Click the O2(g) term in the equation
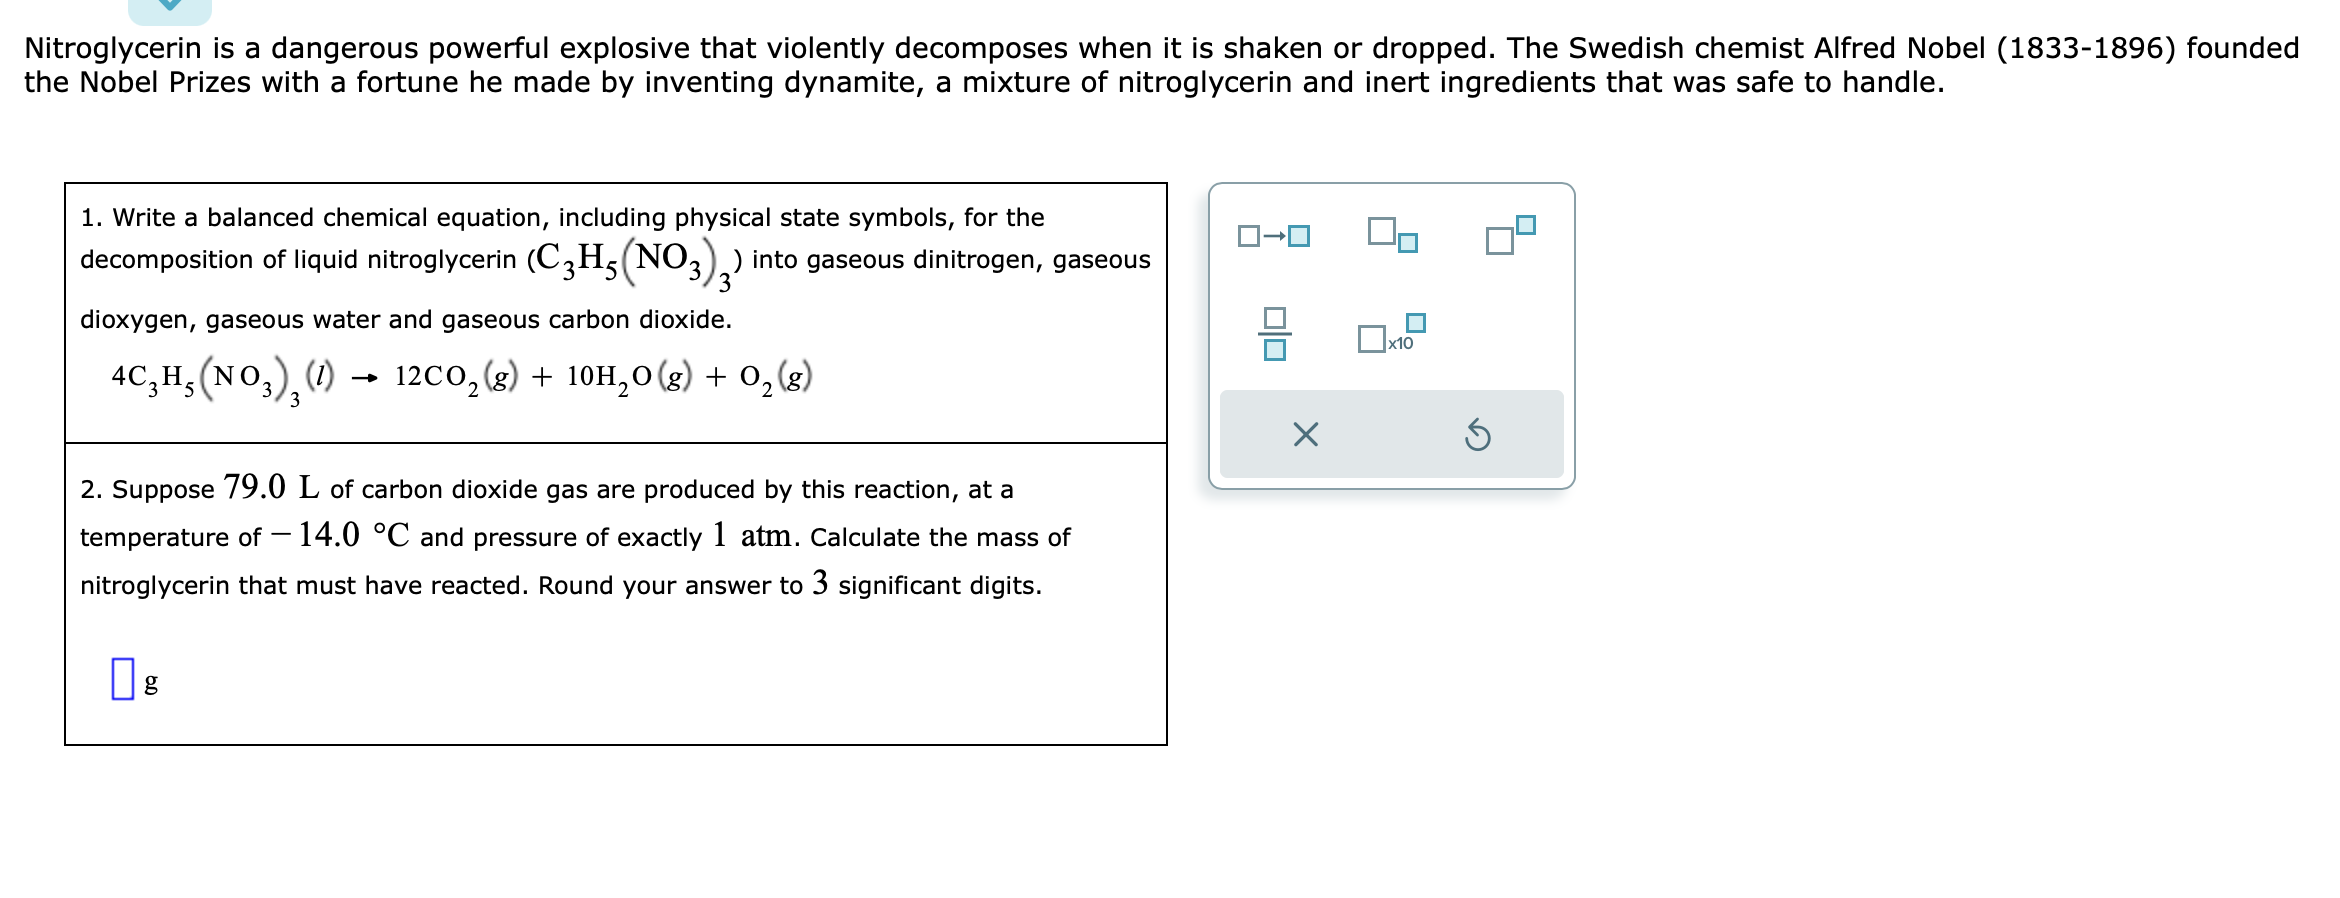 coord(775,378)
